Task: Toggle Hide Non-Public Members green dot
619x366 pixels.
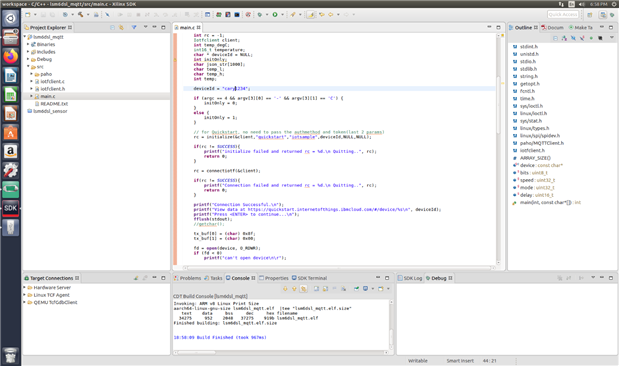Action: point(591,38)
